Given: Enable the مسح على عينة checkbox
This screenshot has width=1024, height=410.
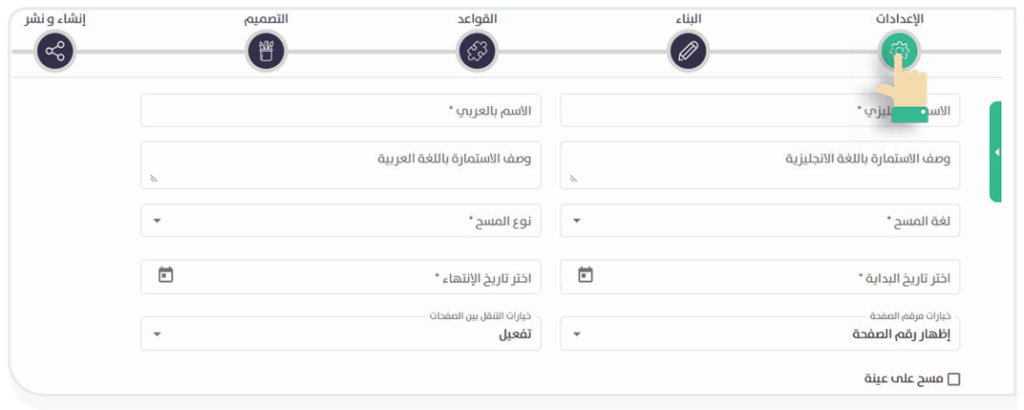Looking at the screenshot, I should click(x=953, y=379).
